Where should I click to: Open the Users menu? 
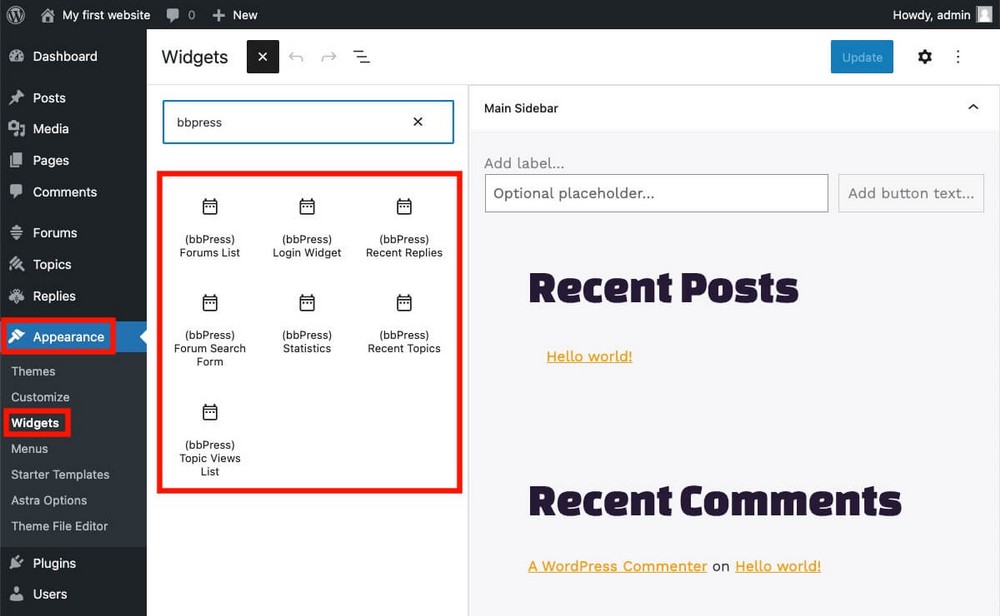50,594
